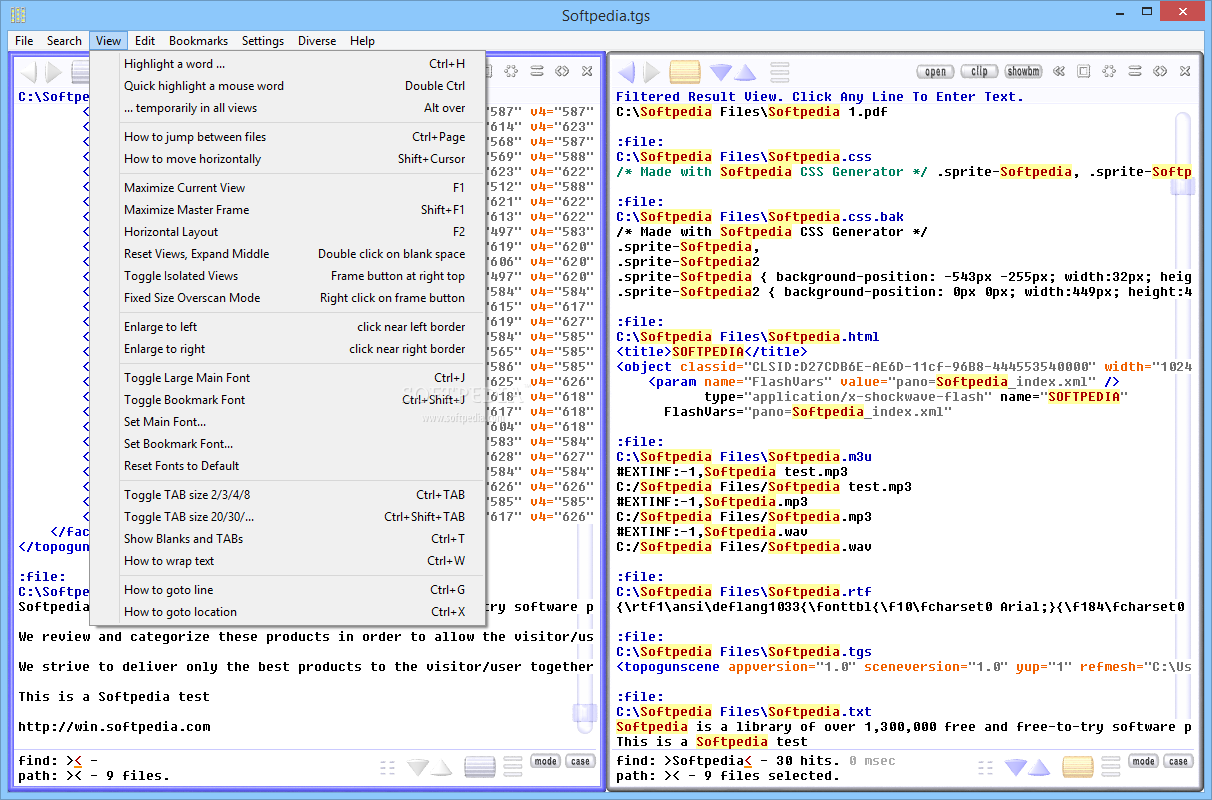
Task: Click the blue up triangle in right find bar
Action: tap(1040, 767)
